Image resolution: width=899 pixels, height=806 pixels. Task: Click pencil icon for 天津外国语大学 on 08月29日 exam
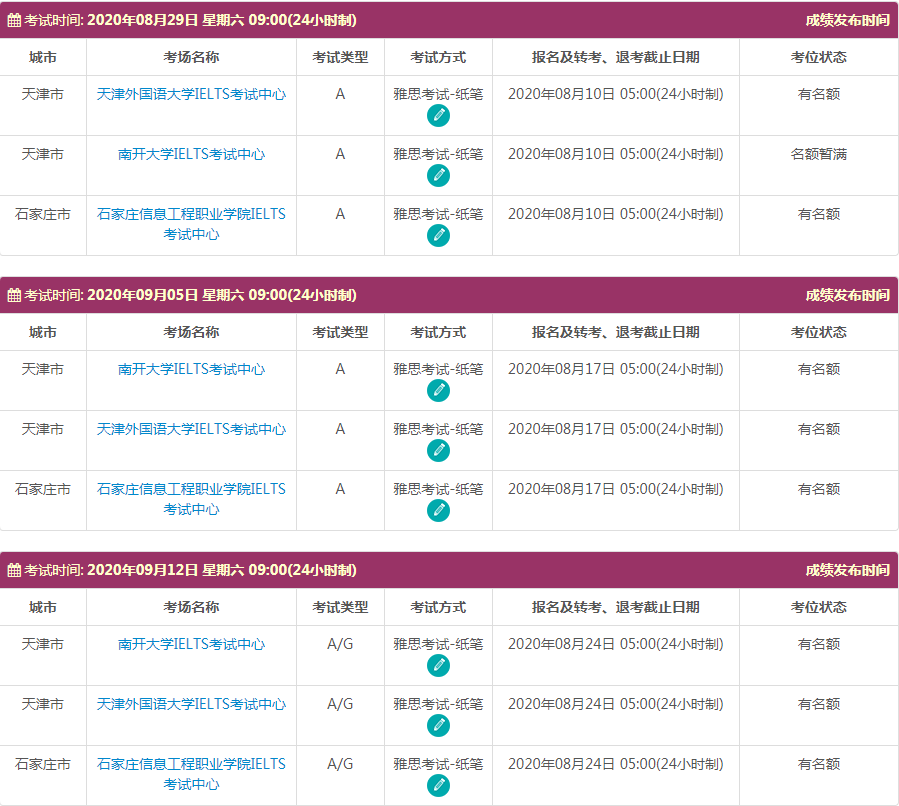pos(438,116)
